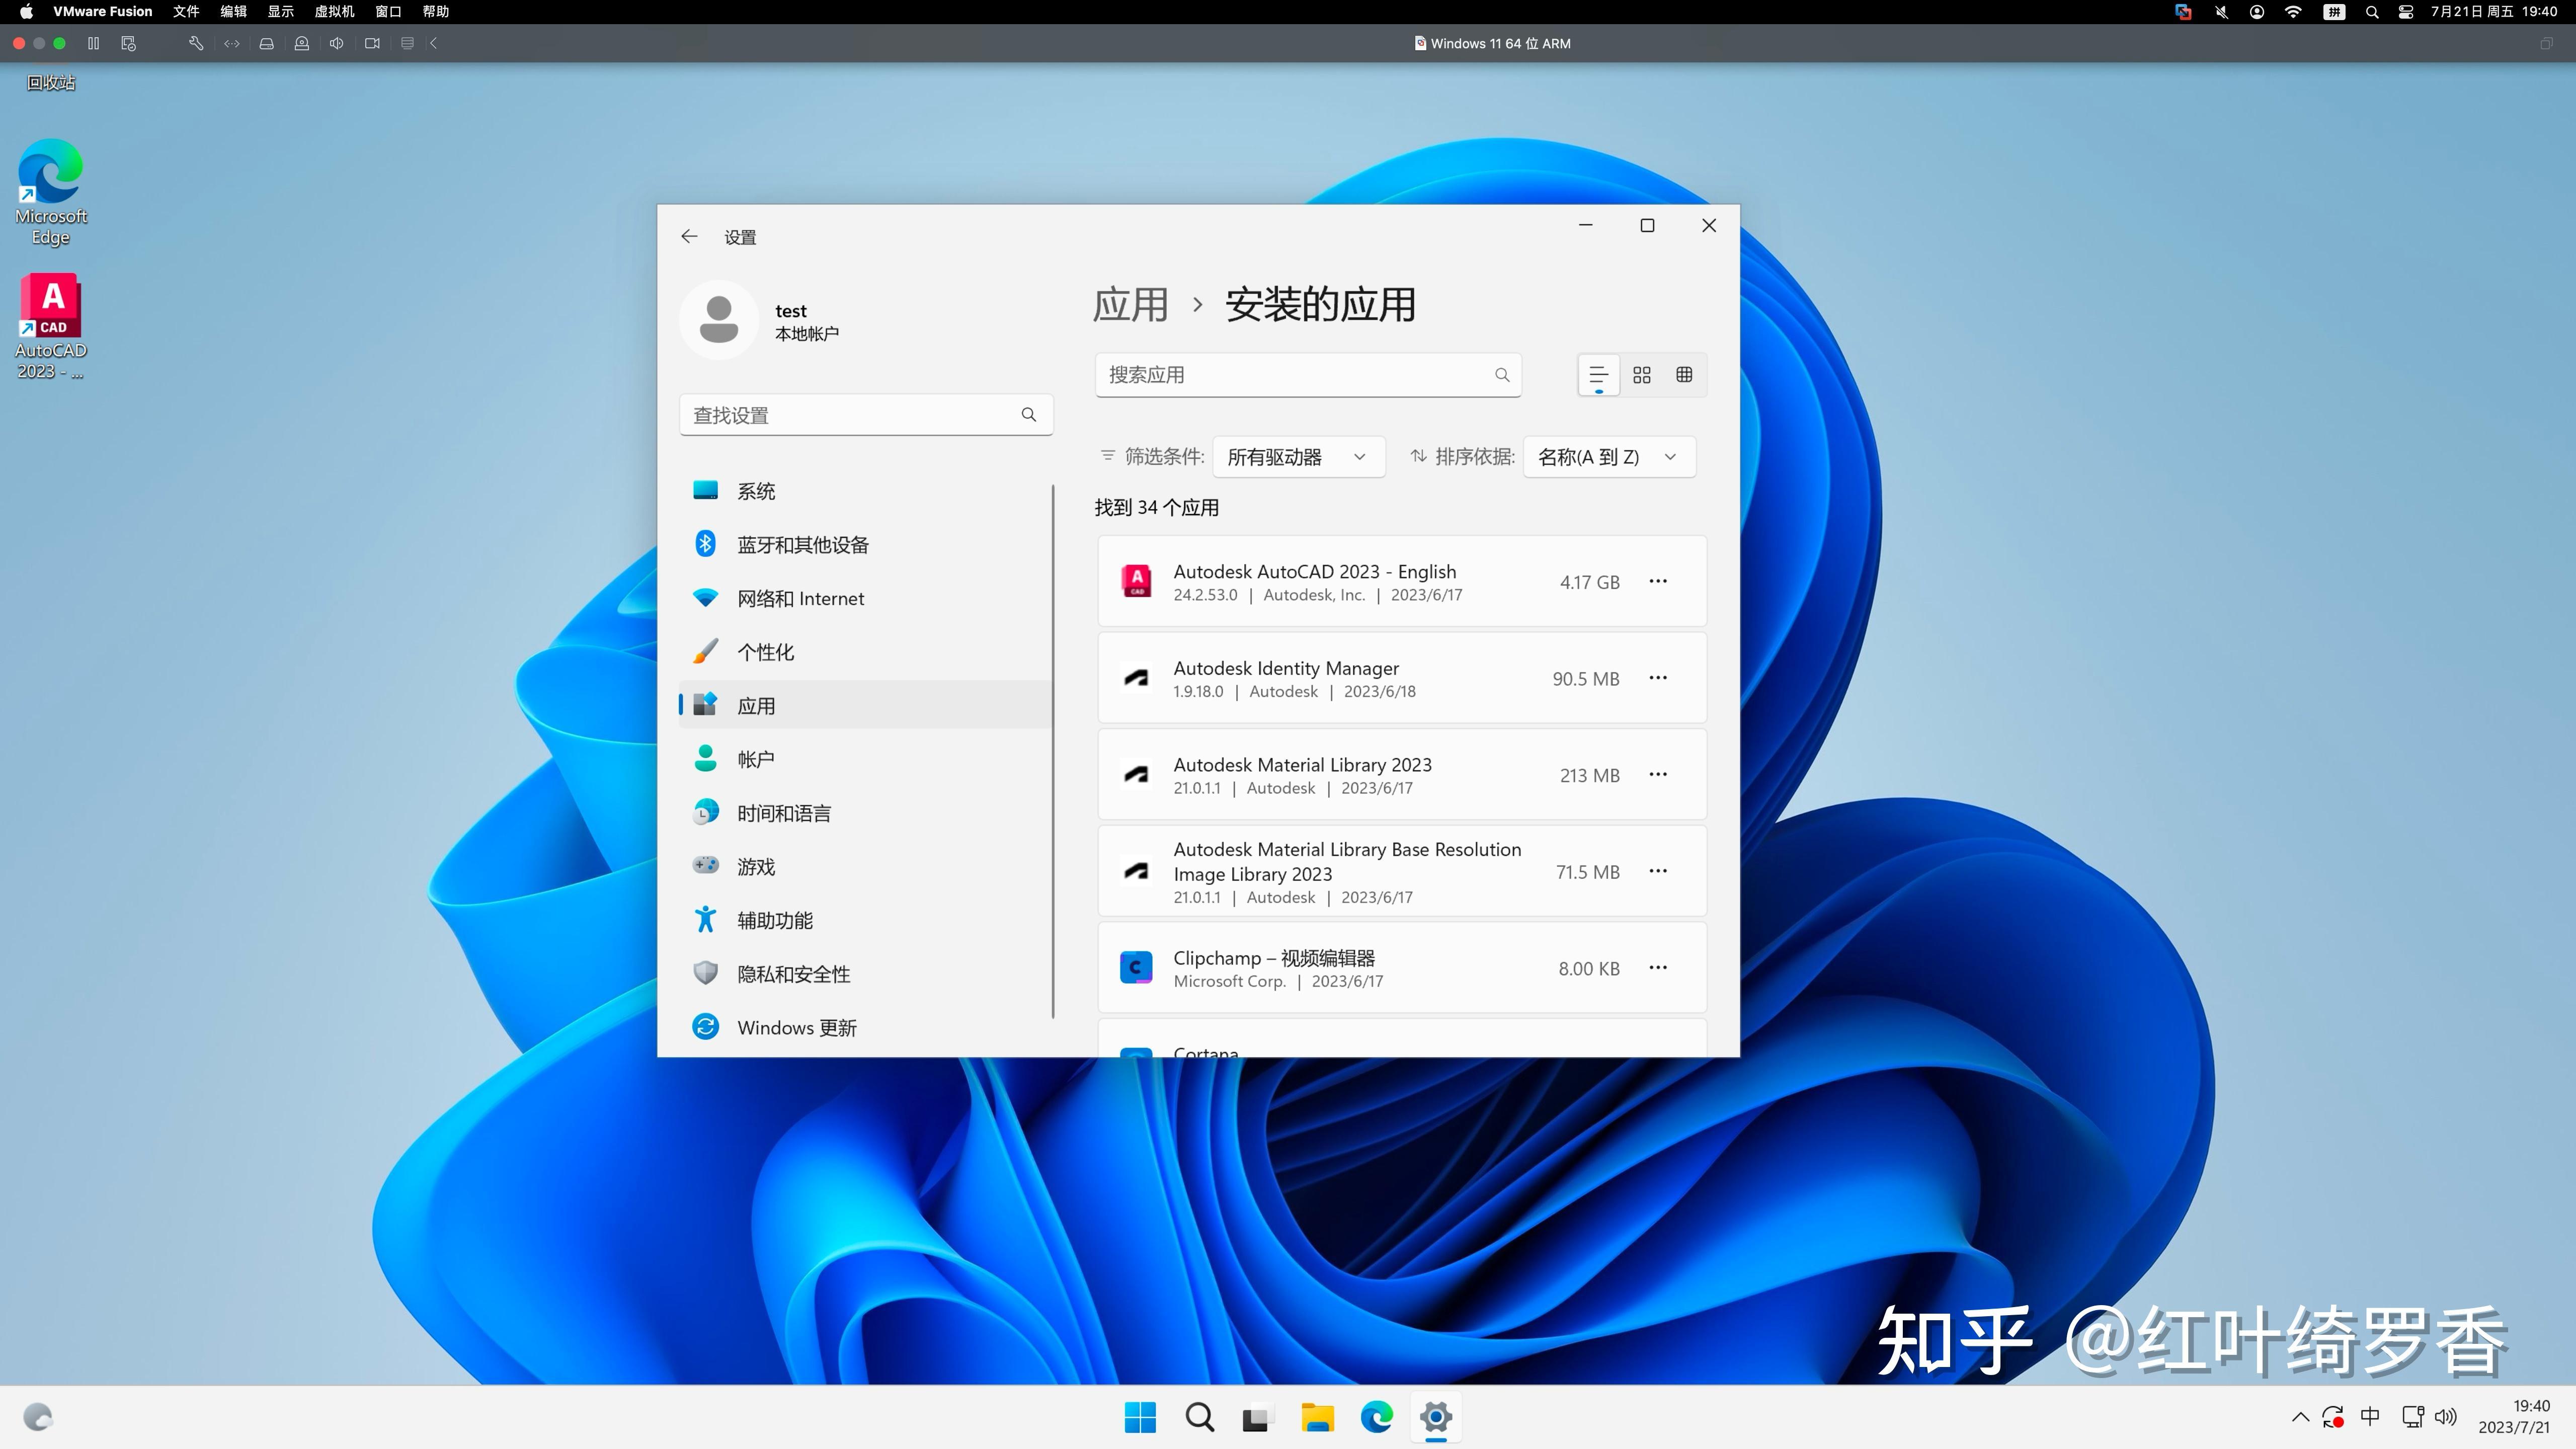The height and width of the screenshot is (1449, 2576).
Task: Open the 个性化 section in Settings sidebar
Action: click(766, 651)
